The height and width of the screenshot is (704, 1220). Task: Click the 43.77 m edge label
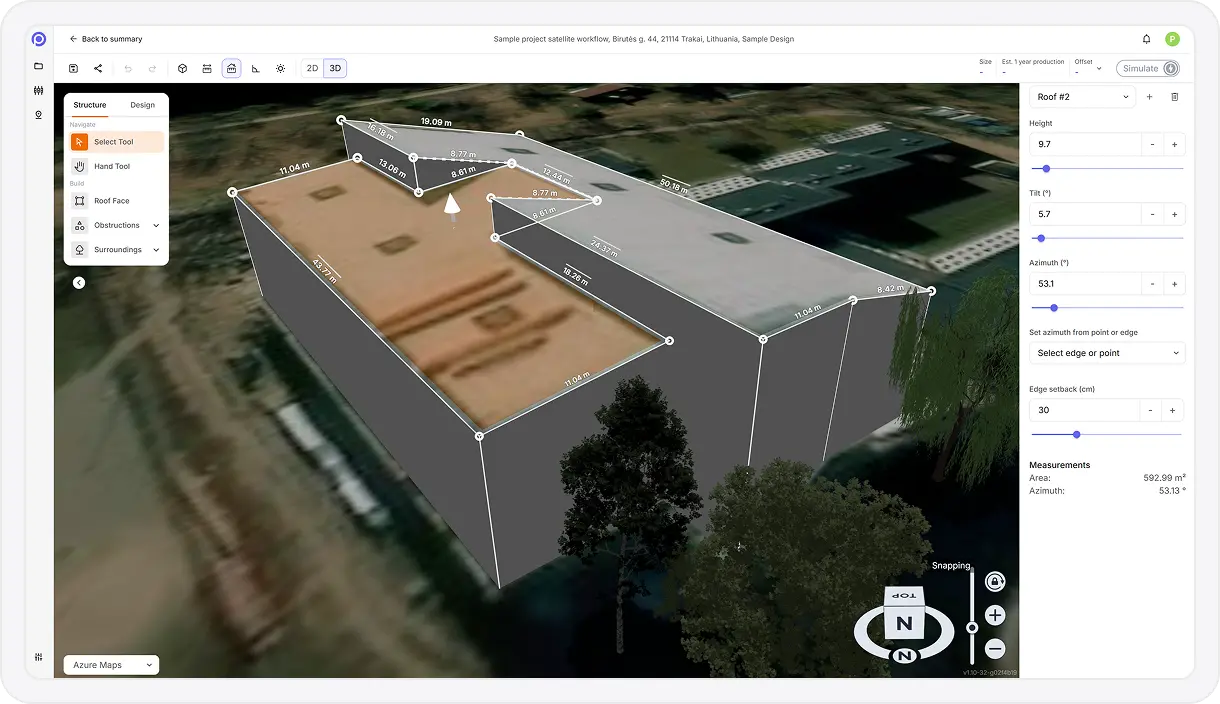[324, 271]
